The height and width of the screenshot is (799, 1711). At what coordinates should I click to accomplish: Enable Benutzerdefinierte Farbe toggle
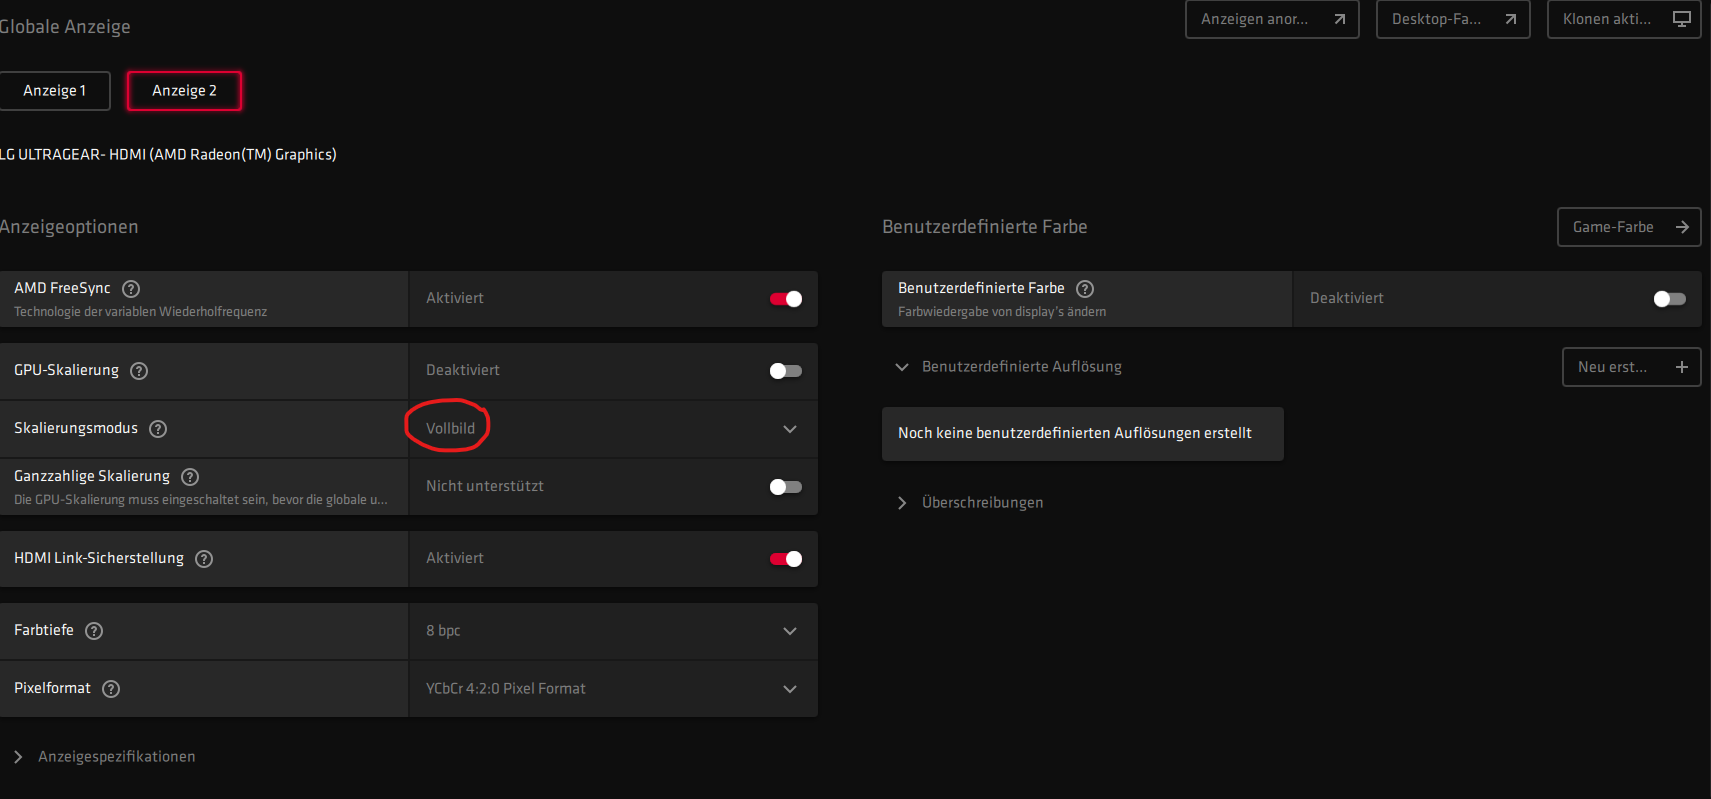(1670, 299)
